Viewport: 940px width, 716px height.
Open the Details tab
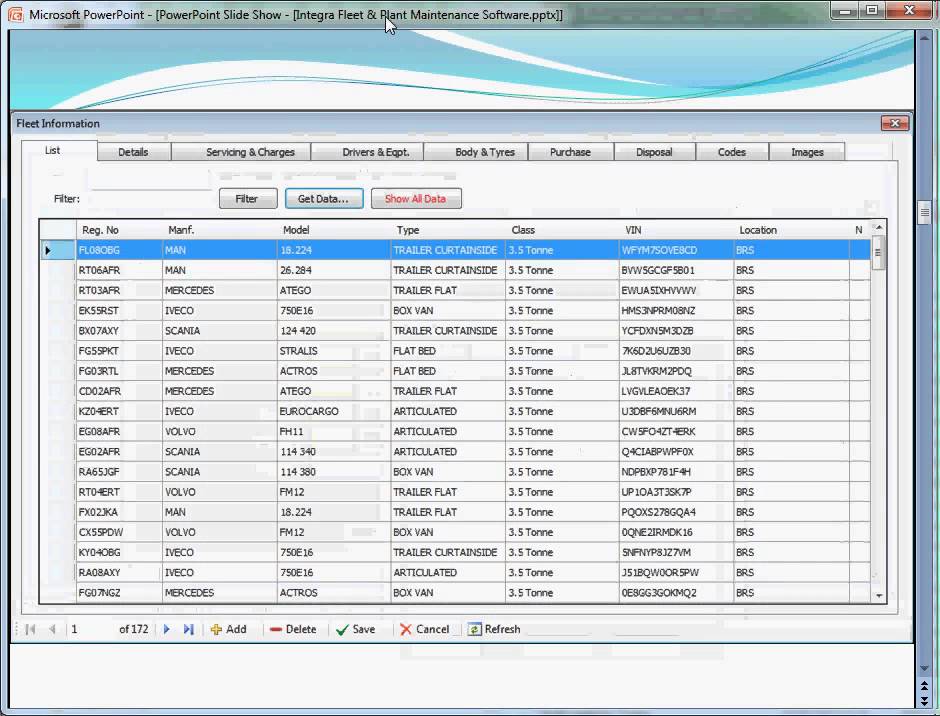tap(134, 152)
